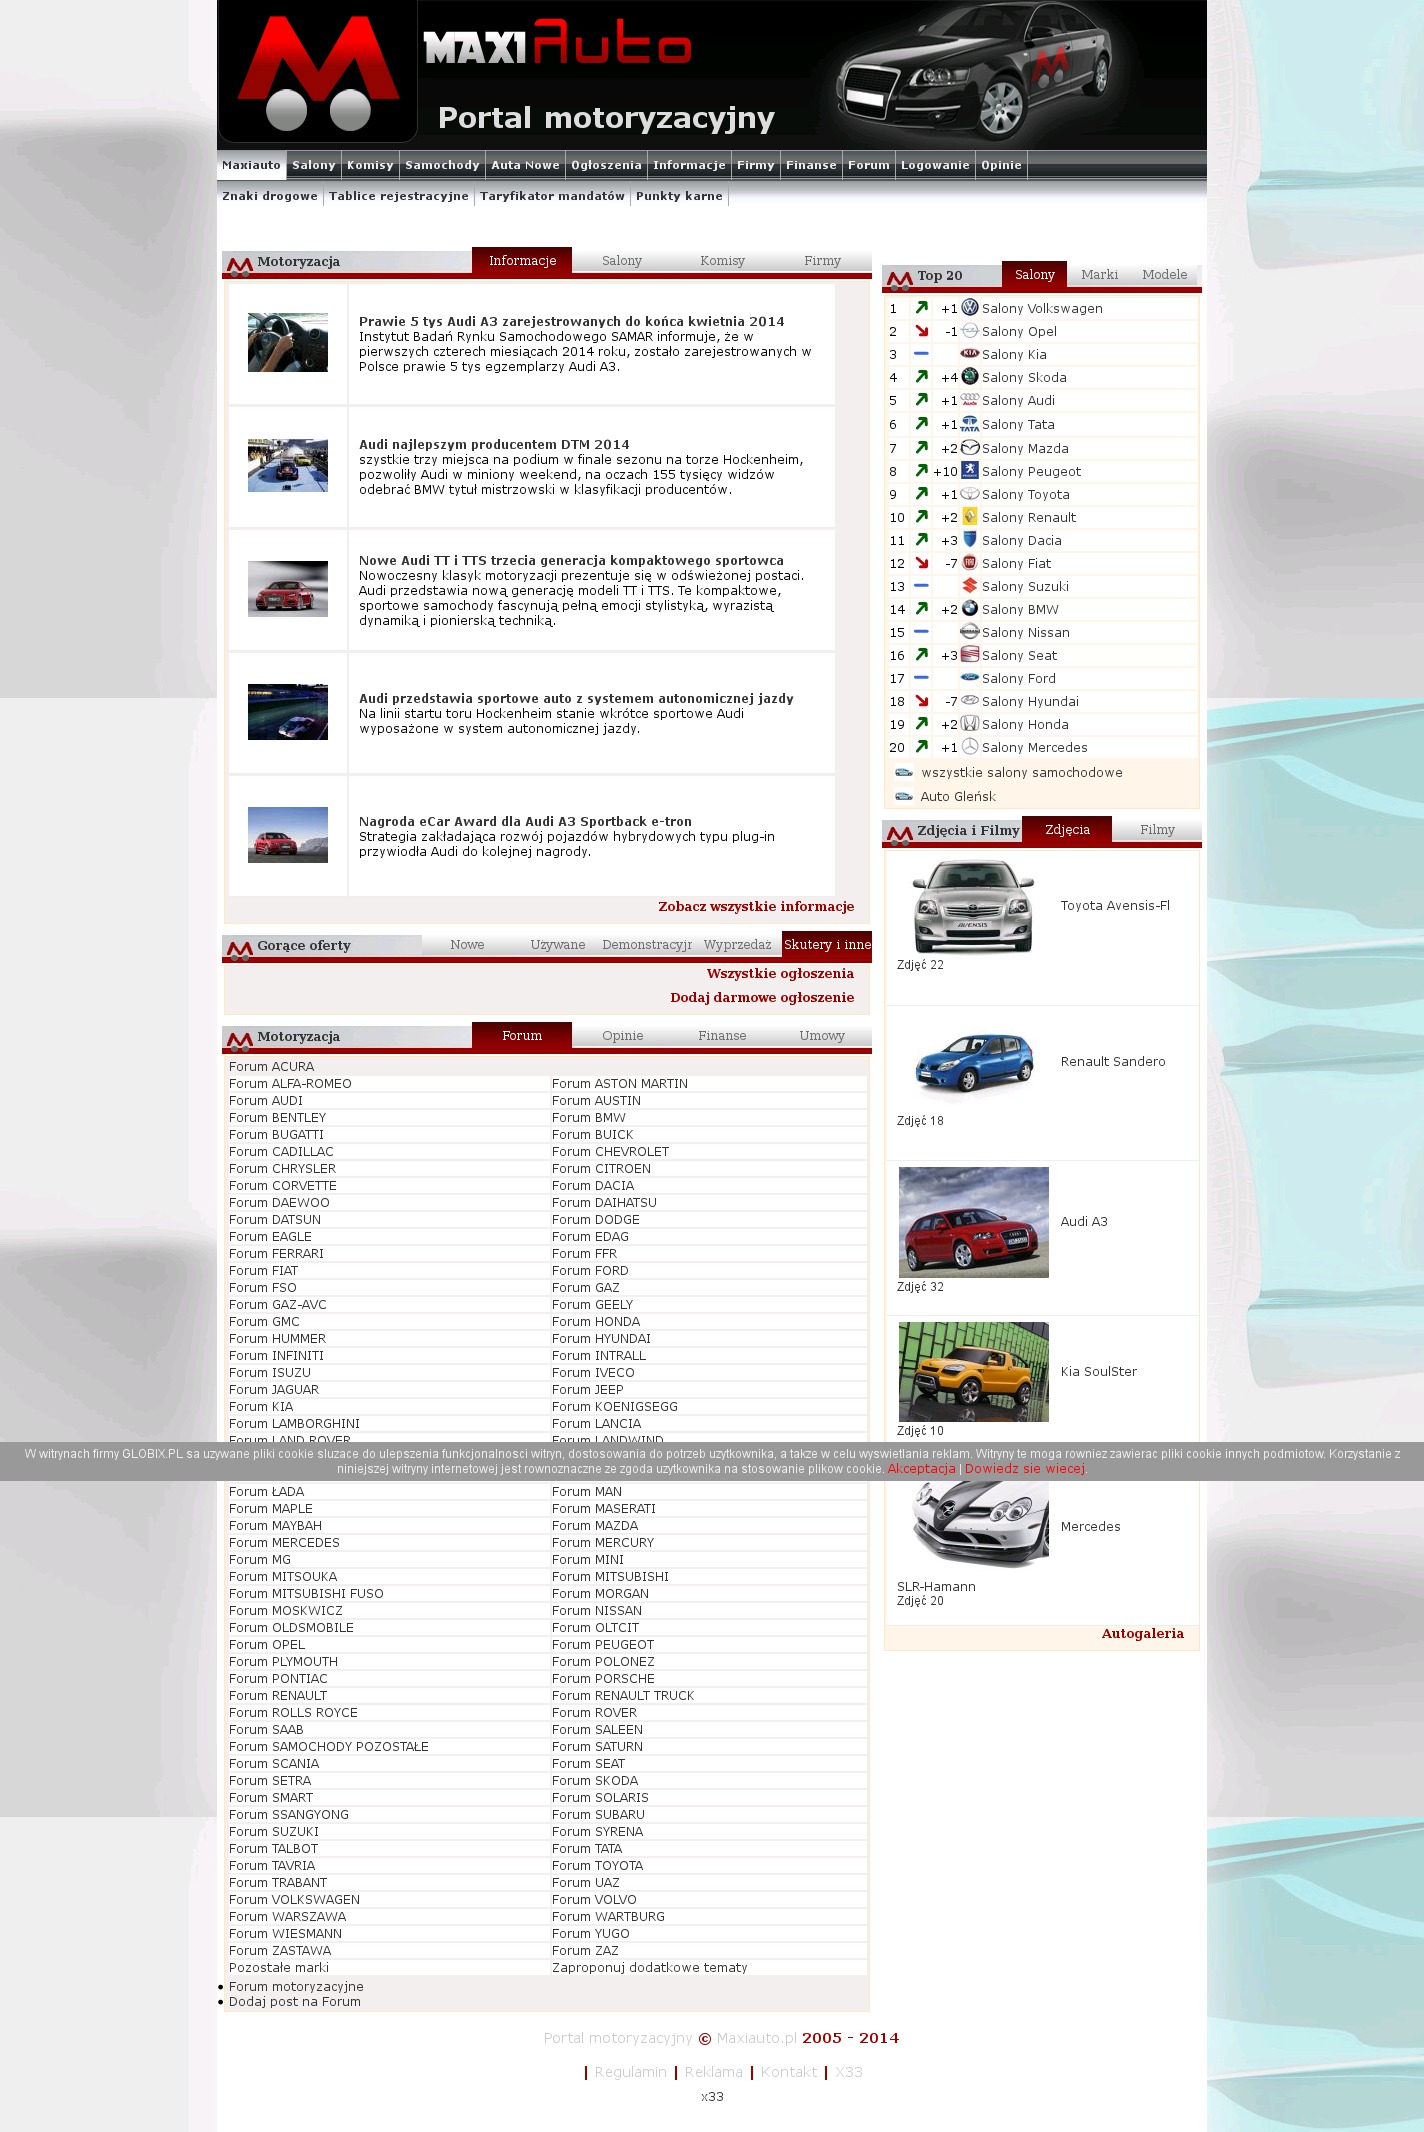The width and height of the screenshot is (1424, 2132).
Task: Open the yellow Kia SoulSter thumbnail
Action: click(x=974, y=1372)
